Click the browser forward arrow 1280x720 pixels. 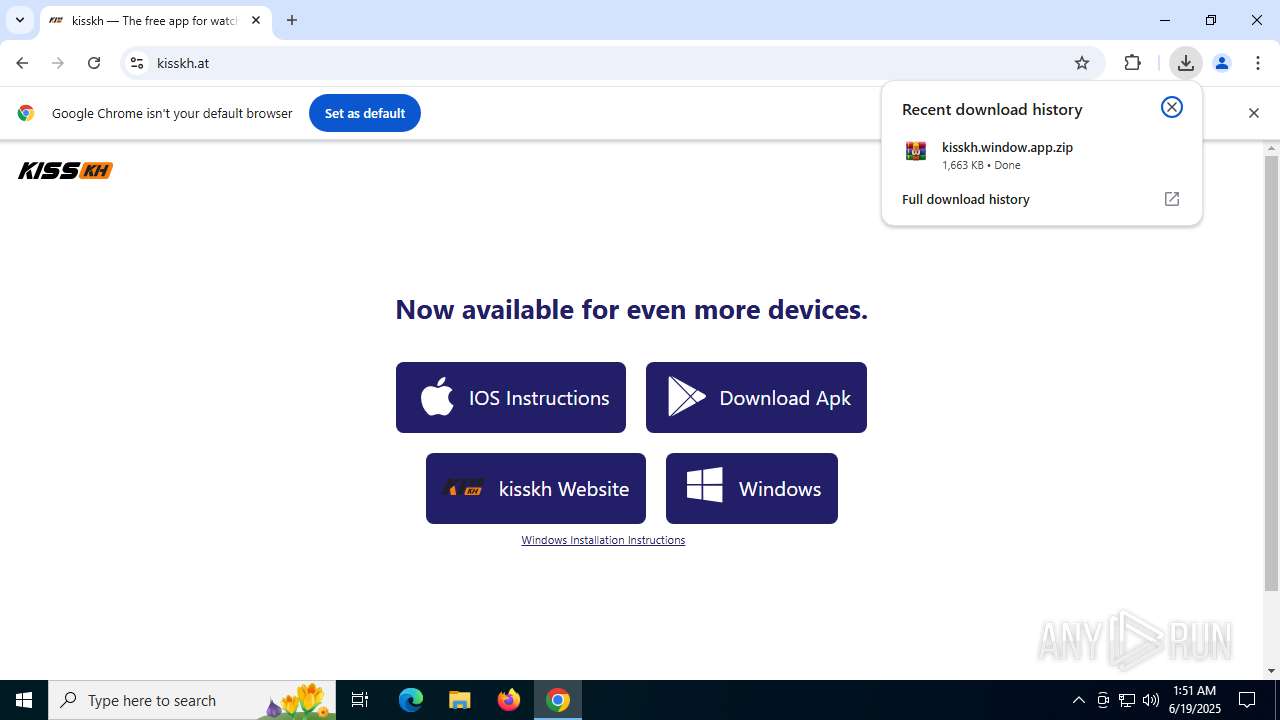[x=58, y=63]
